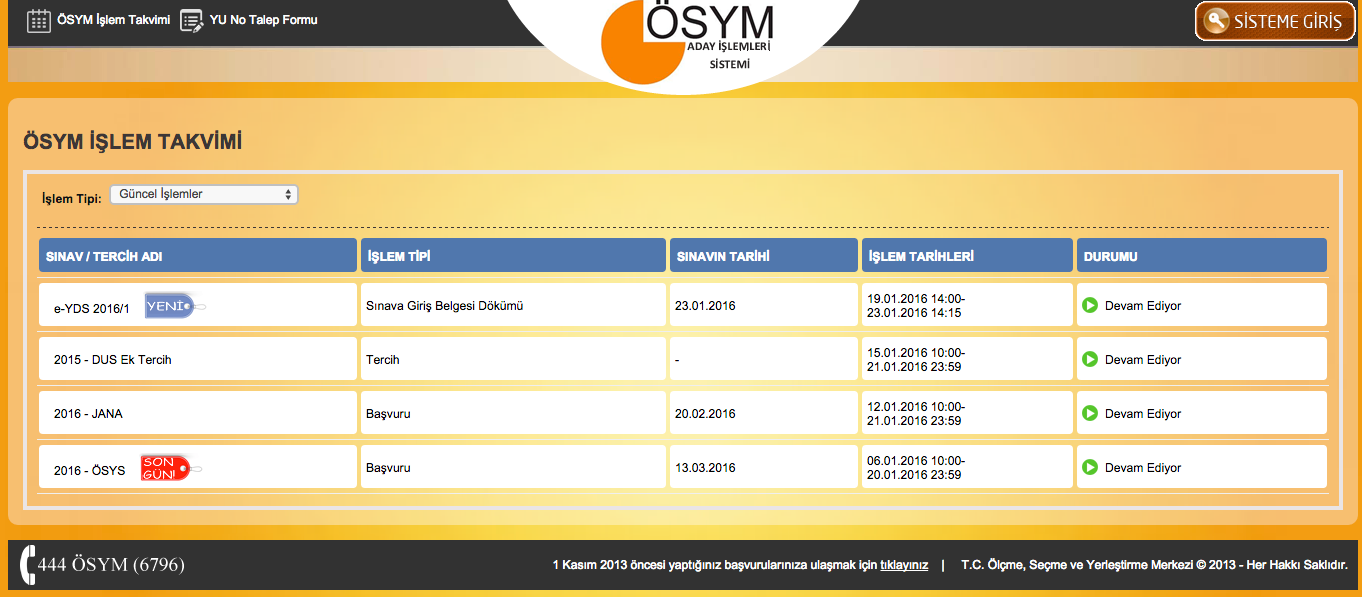
Task: Click the green status icon in e-YDS 2016/1 row
Action: [1090, 305]
